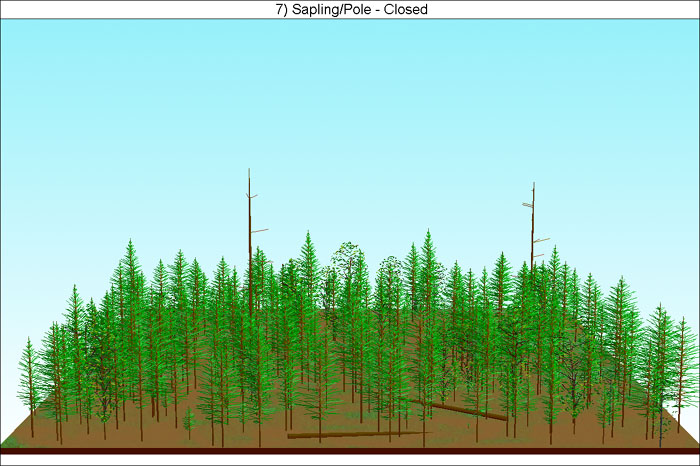Click the top branch stub of the left snag
Image resolution: width=700 pixels, height=466 pixels.
(x=253, y=195)
